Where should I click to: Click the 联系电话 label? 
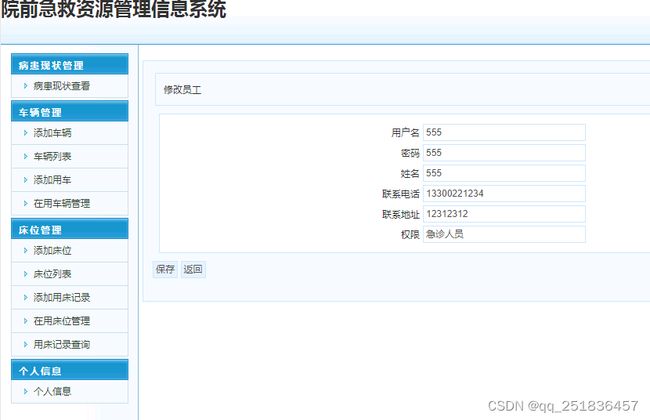401,194
